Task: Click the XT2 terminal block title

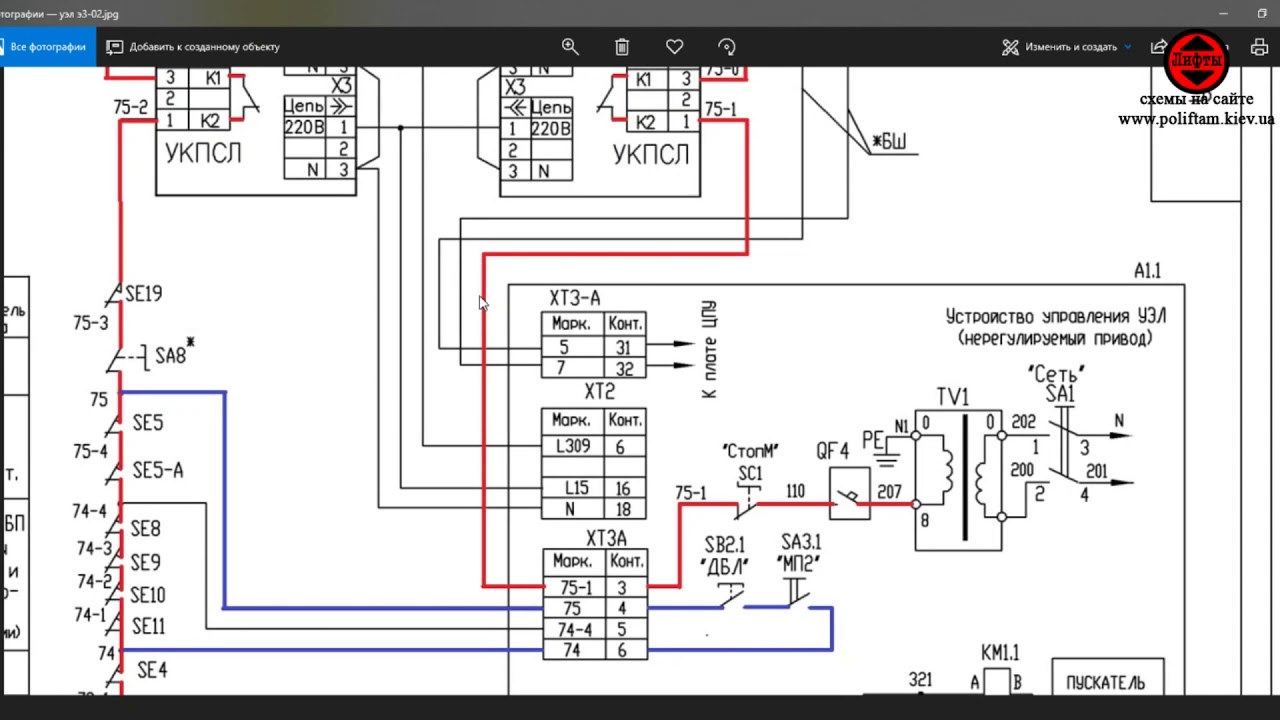Action: point(599,391)
